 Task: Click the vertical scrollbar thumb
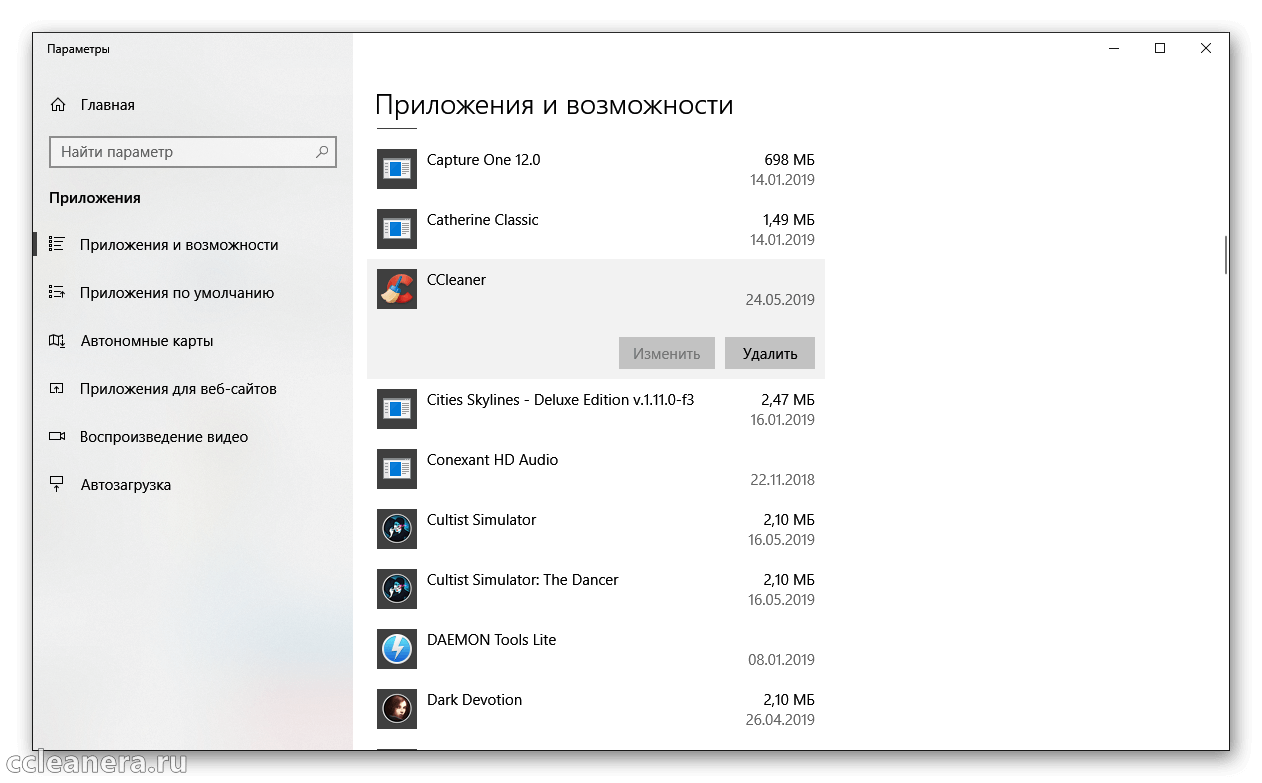pyautogui.click(x=1225, y=254)
